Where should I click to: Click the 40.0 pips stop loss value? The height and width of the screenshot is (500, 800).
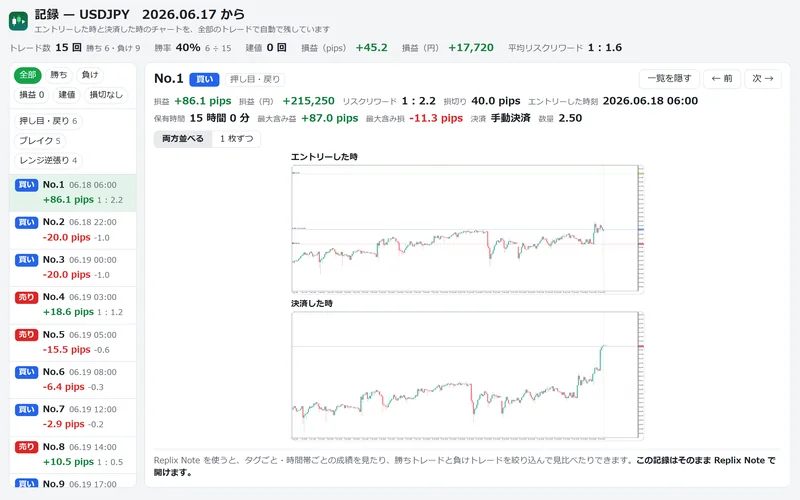click(x=495, y=101)
